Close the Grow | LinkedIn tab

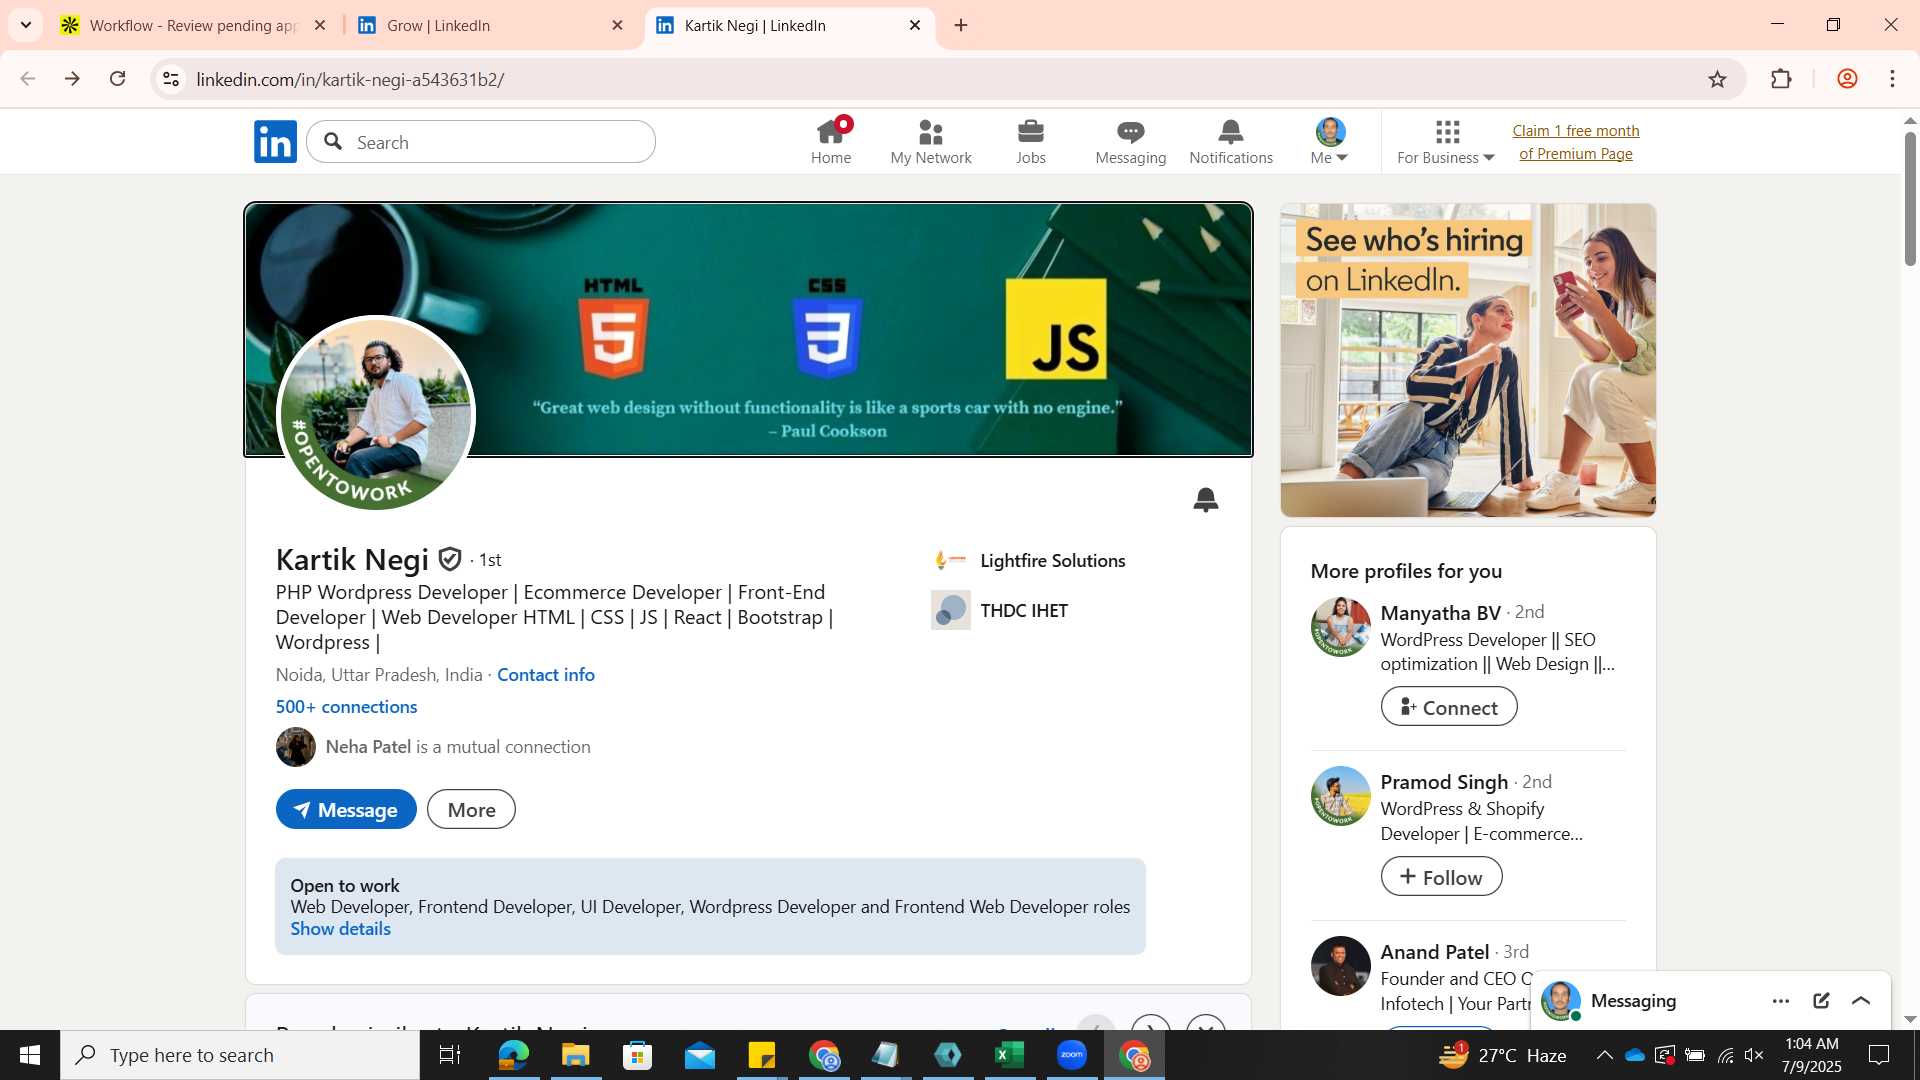point(617,25)
